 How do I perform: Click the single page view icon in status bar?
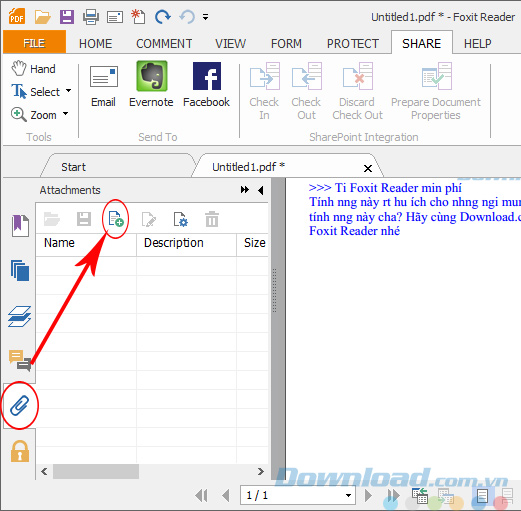click(482, 496)
